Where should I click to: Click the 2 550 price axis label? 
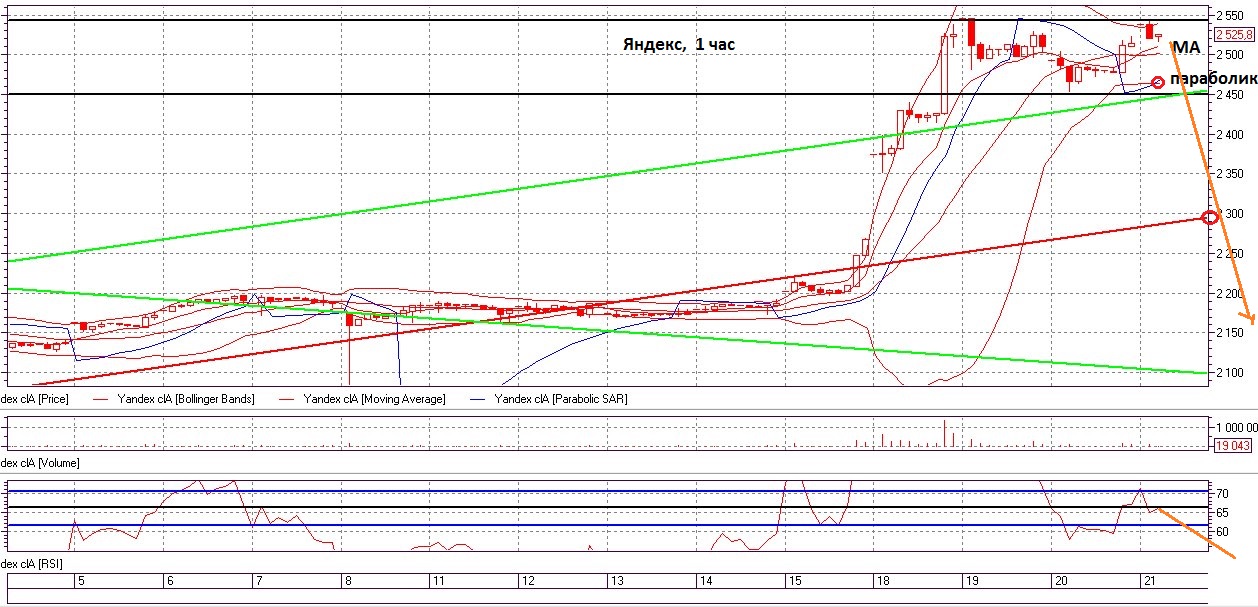click(x=1231, y=15)
